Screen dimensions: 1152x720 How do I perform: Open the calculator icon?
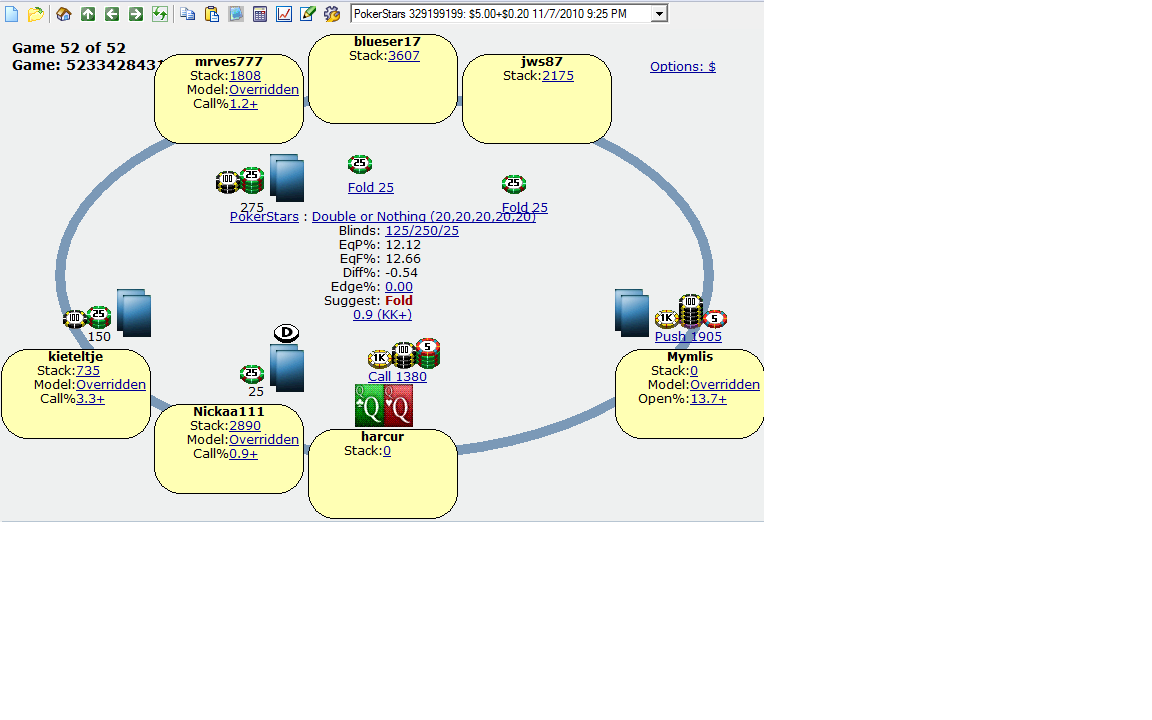(x=260, y=14)
